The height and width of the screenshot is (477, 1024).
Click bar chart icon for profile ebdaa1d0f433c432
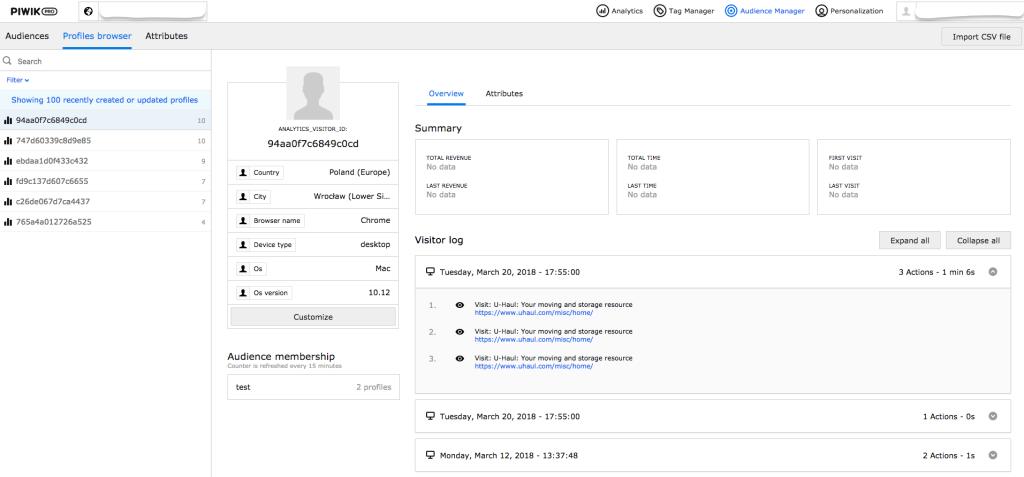coord(8,161)
